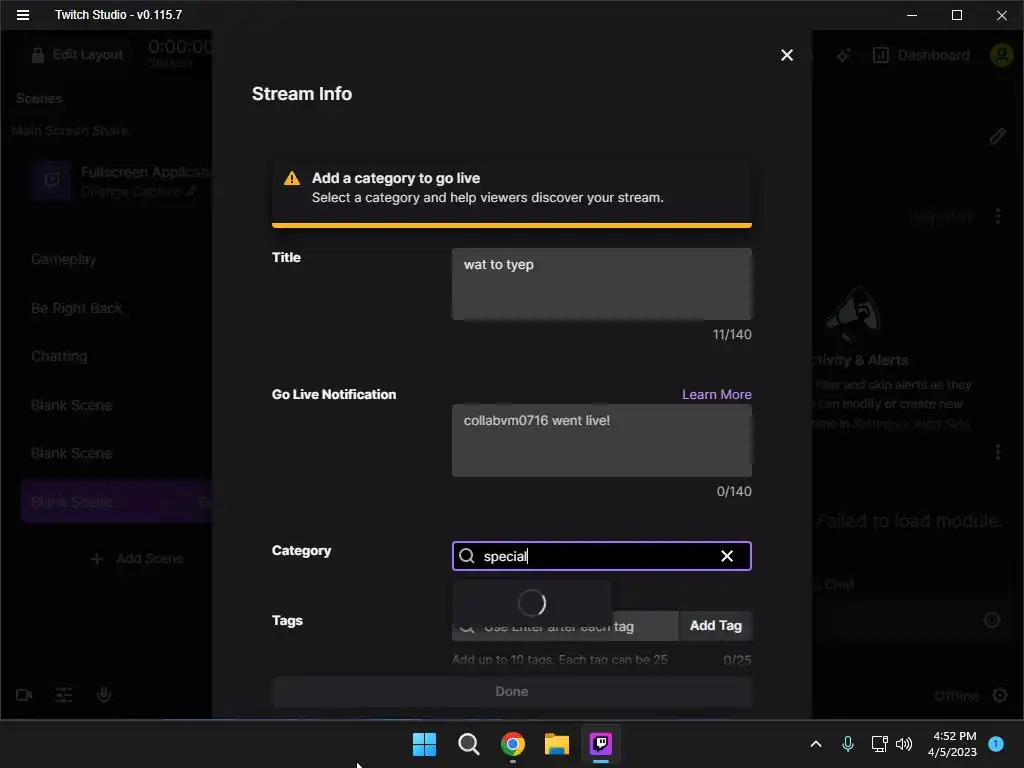Clear the Category search field

point(727,556)
